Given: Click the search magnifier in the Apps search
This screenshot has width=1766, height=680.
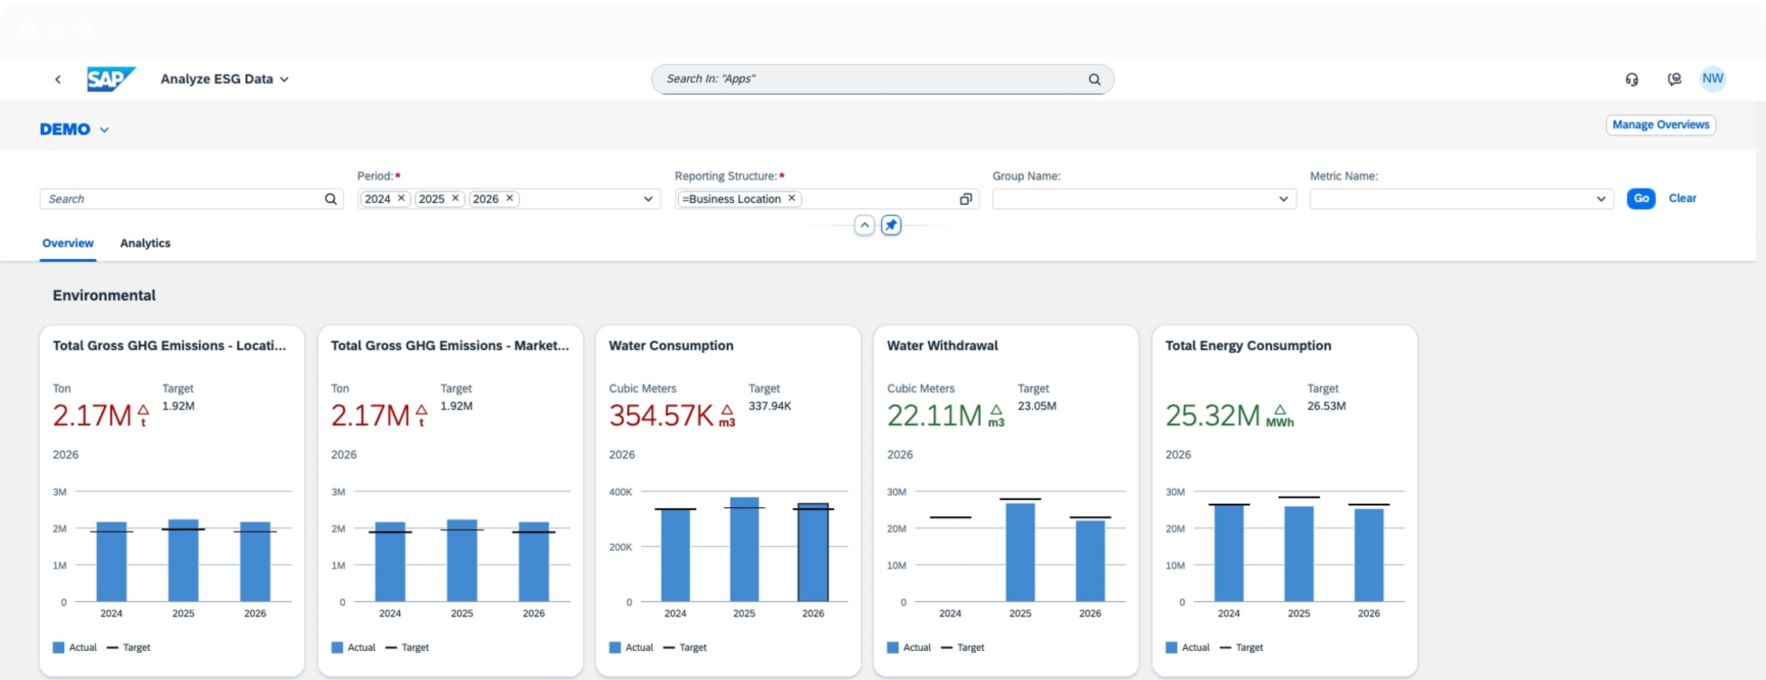Looking at the screenshot, I should [x=1094, y=79].
